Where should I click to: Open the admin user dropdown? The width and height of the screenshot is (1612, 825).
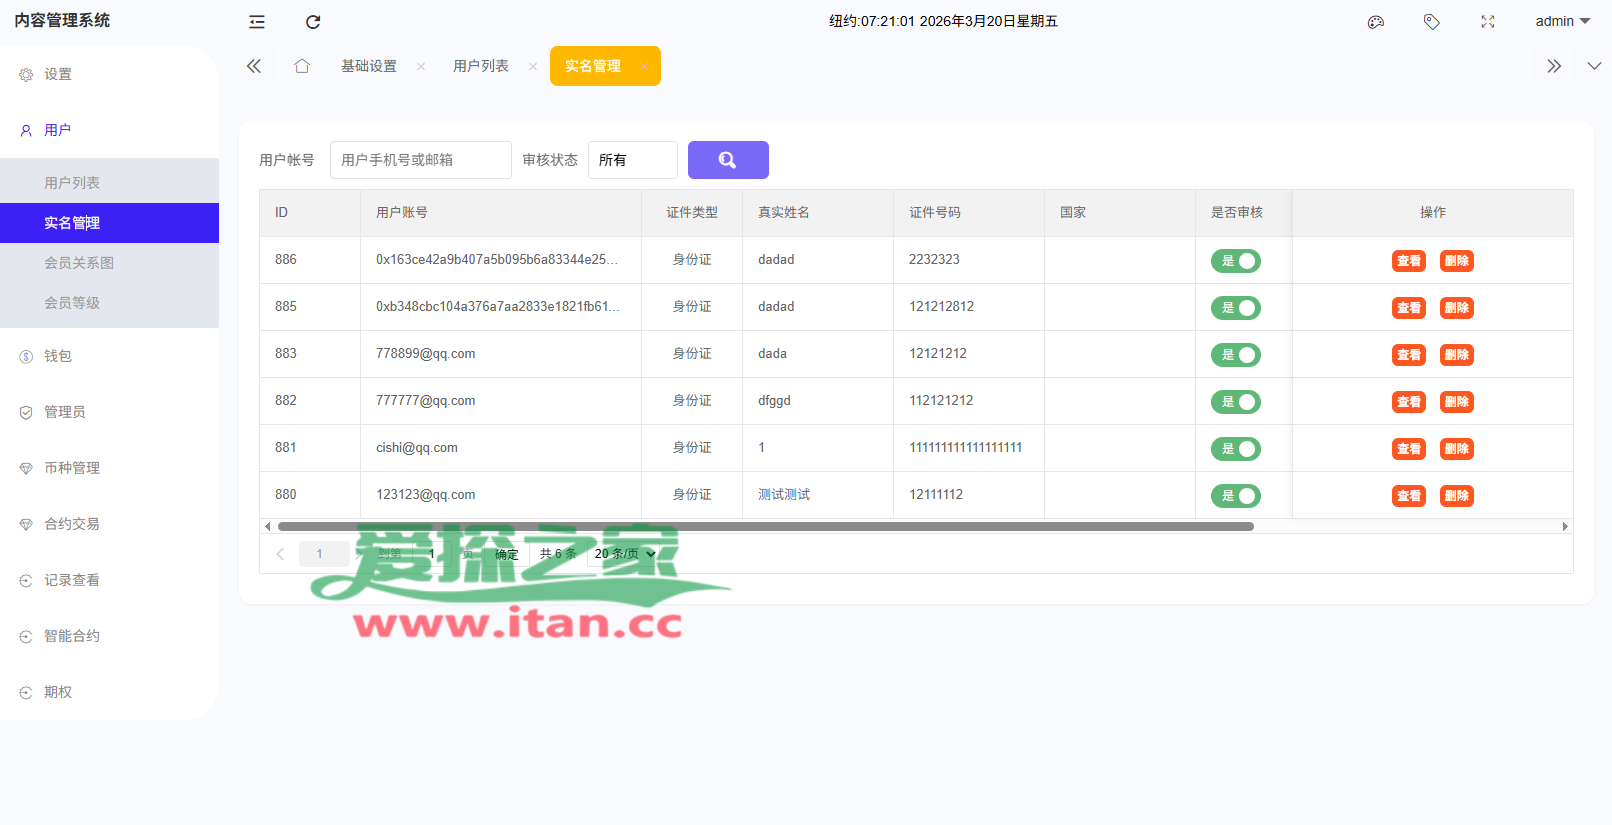(x=1562, y=21)
